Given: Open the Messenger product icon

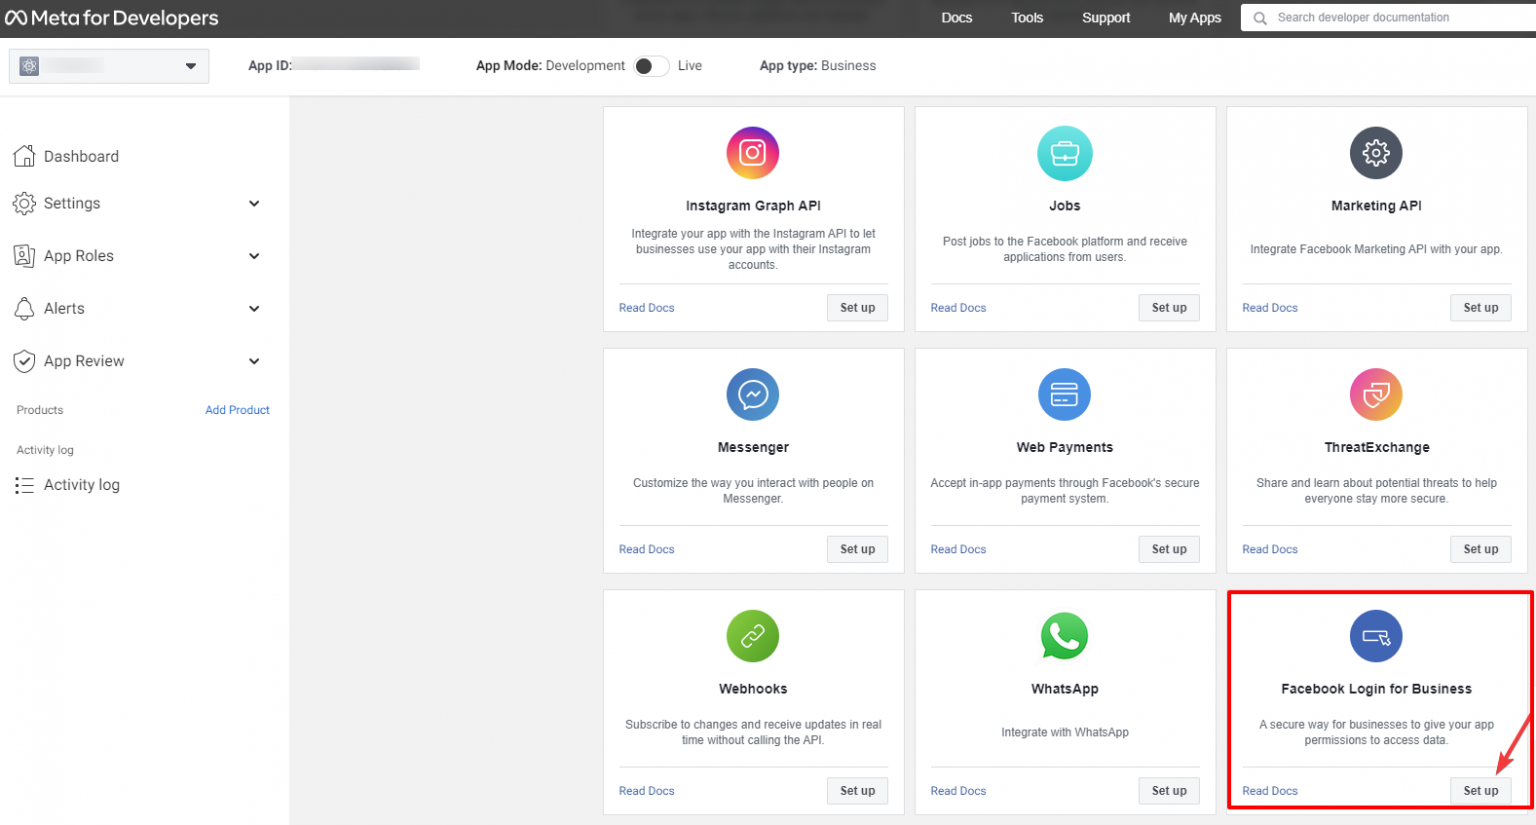Looking at the screenshot, I should coord(752,394).
